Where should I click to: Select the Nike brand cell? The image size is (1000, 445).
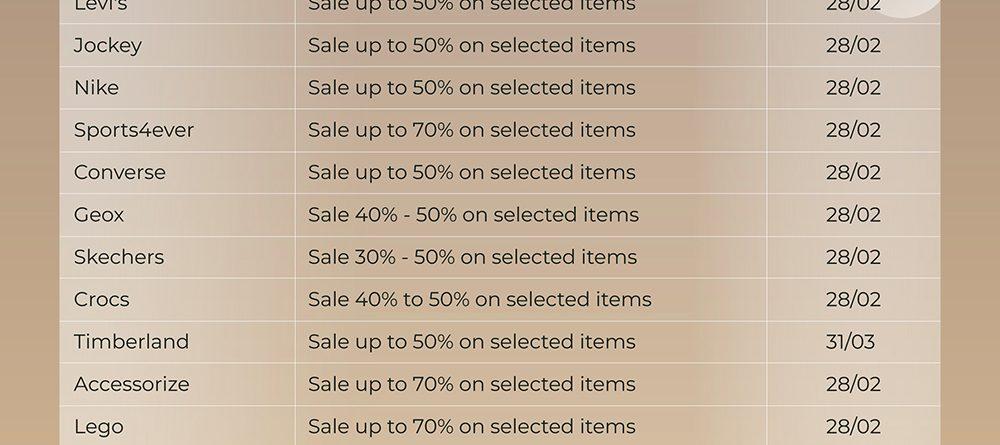[x=177, y=88]
